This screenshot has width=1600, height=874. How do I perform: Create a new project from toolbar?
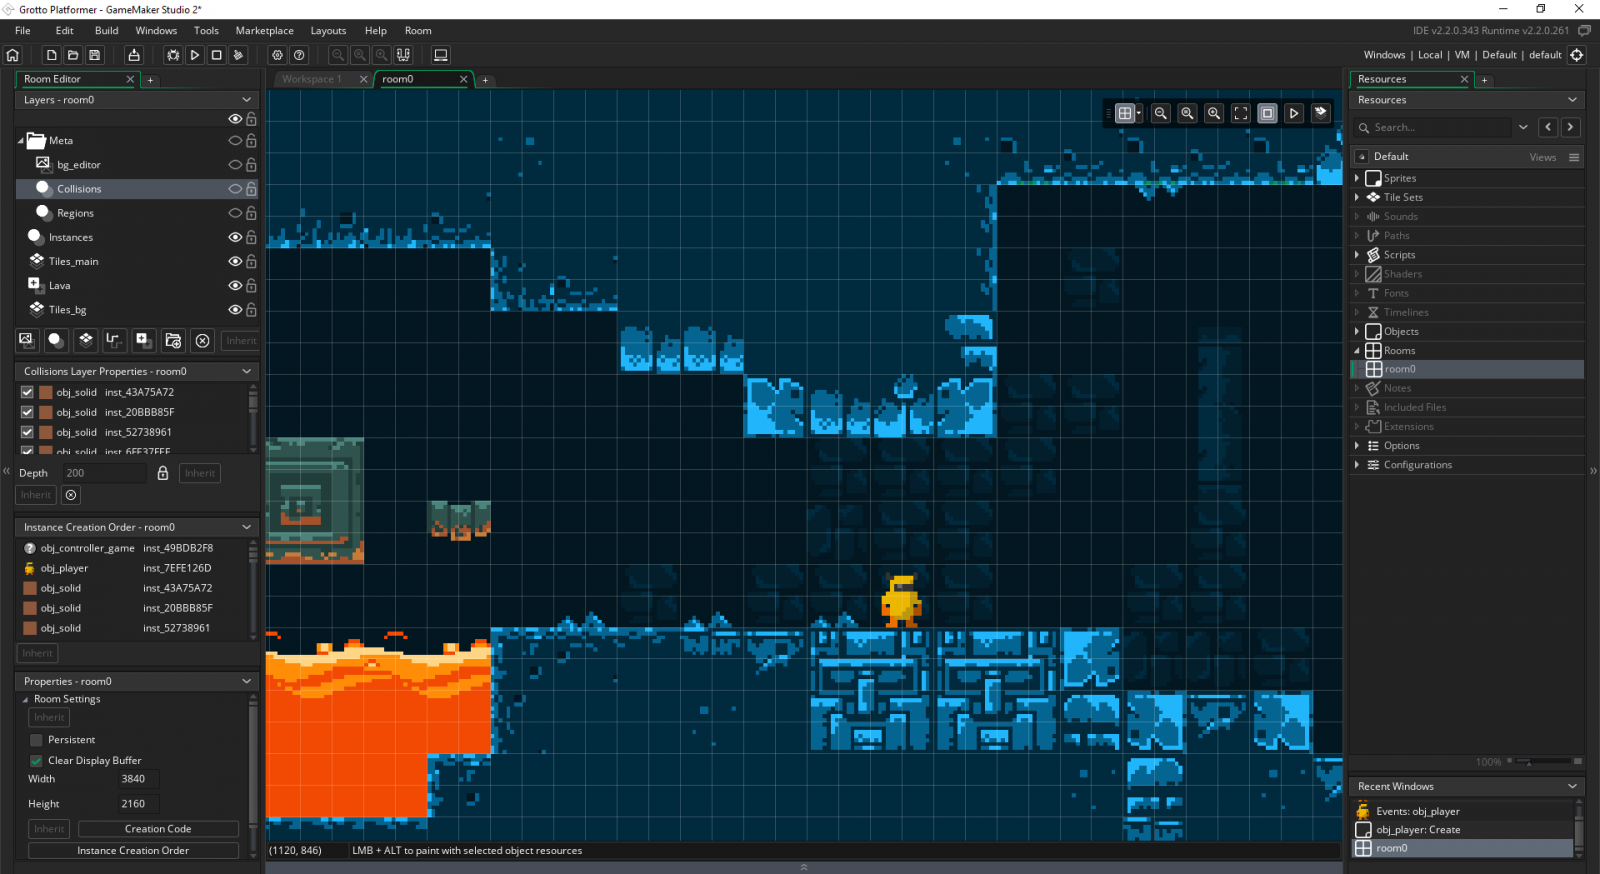tap(51, 55)
